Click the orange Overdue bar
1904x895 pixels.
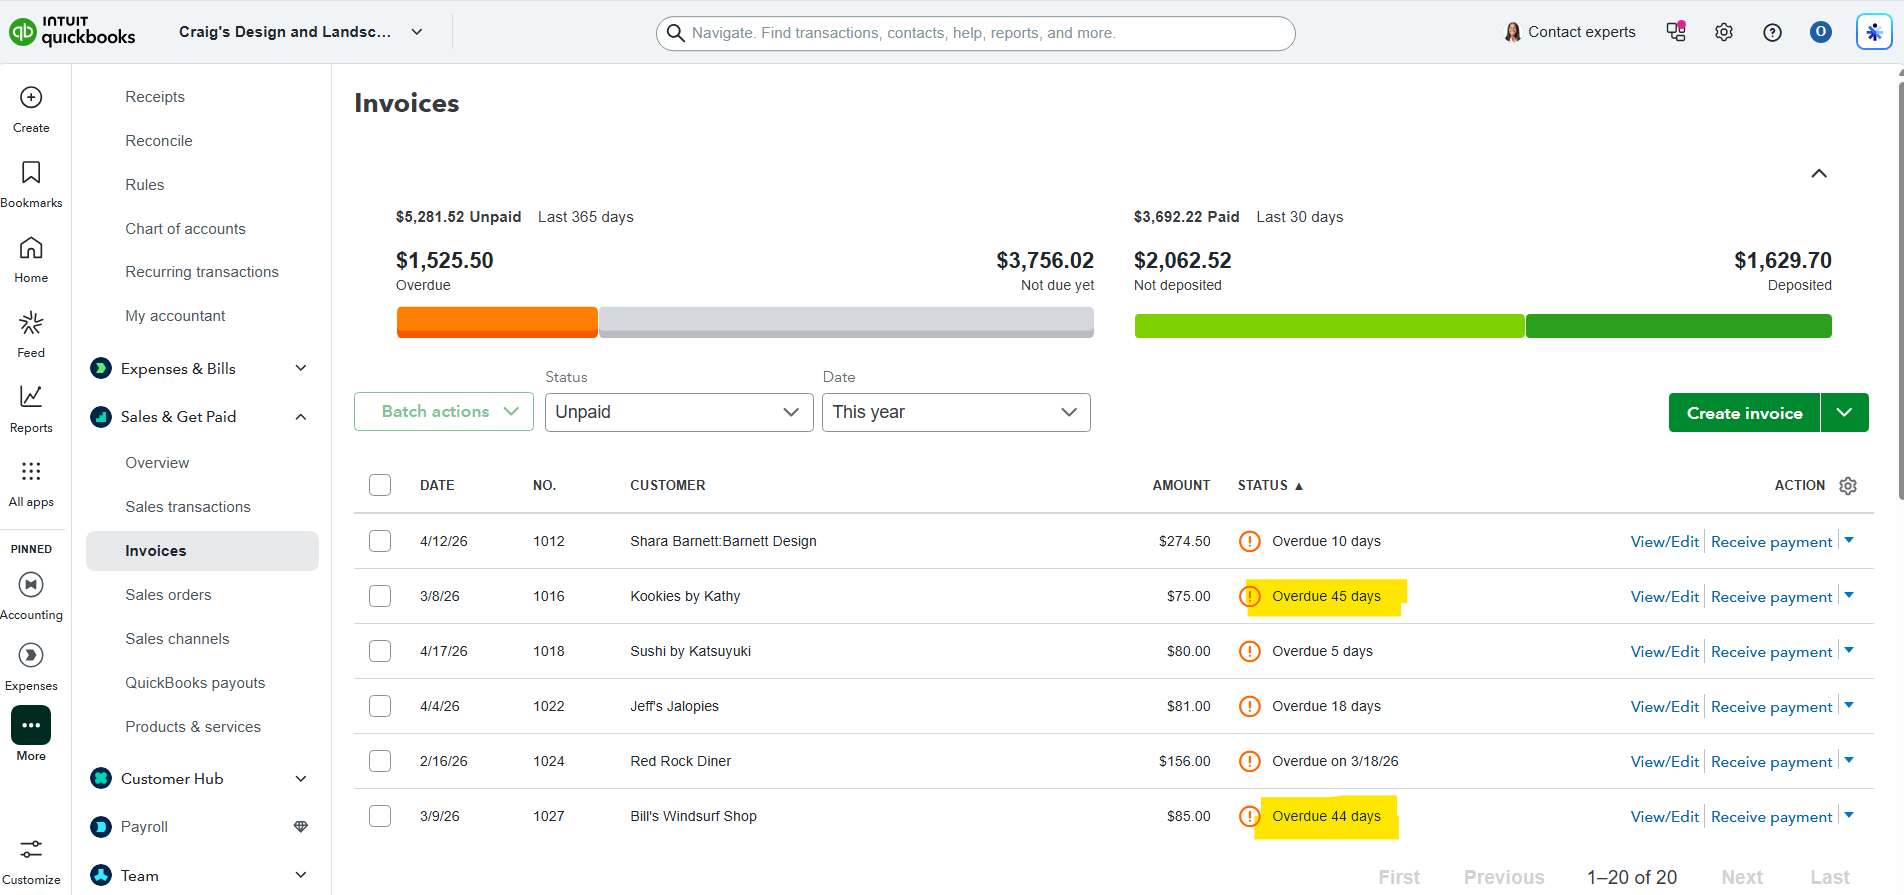[497, 322]
